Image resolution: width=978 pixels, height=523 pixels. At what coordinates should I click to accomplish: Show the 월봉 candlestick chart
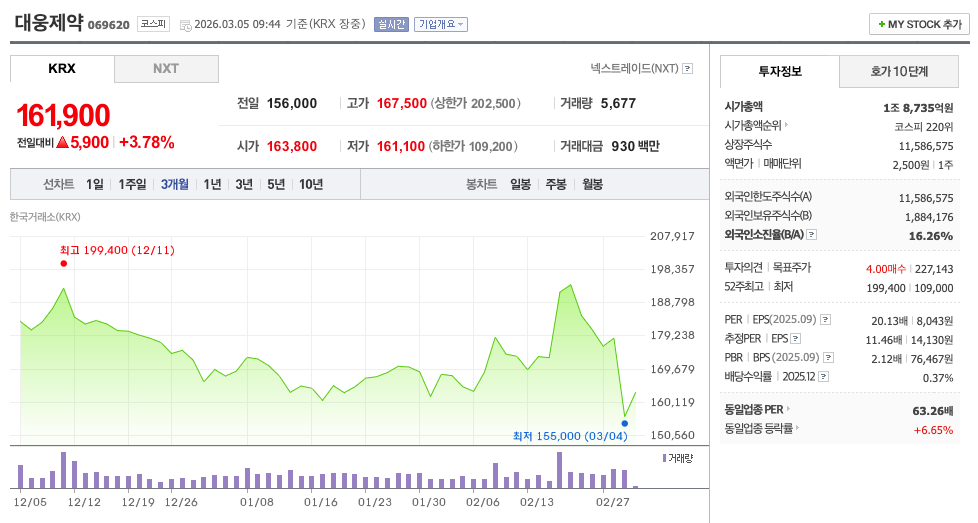tap(593, 185)
